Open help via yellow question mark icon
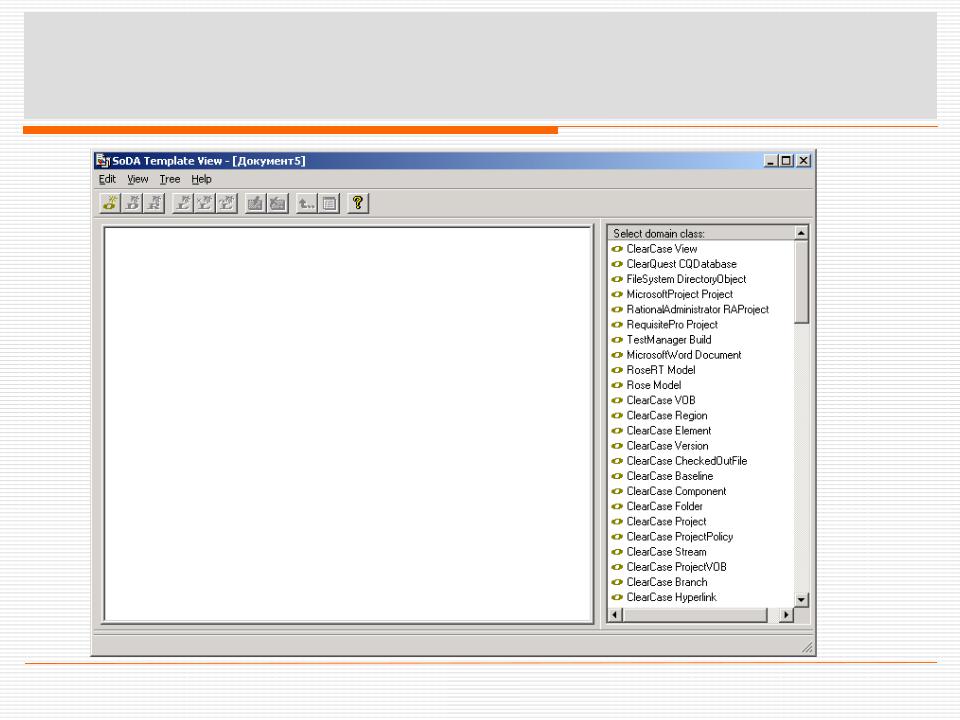This screenshot has width=960, height=720. click(358, 203)
